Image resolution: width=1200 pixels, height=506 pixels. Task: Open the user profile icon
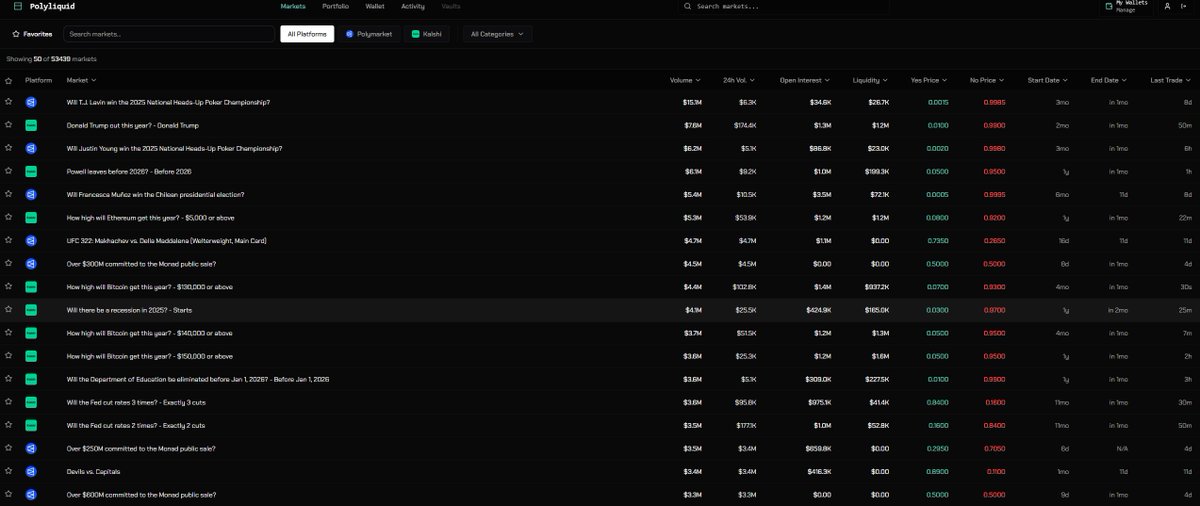click(x=1167, y=6)
